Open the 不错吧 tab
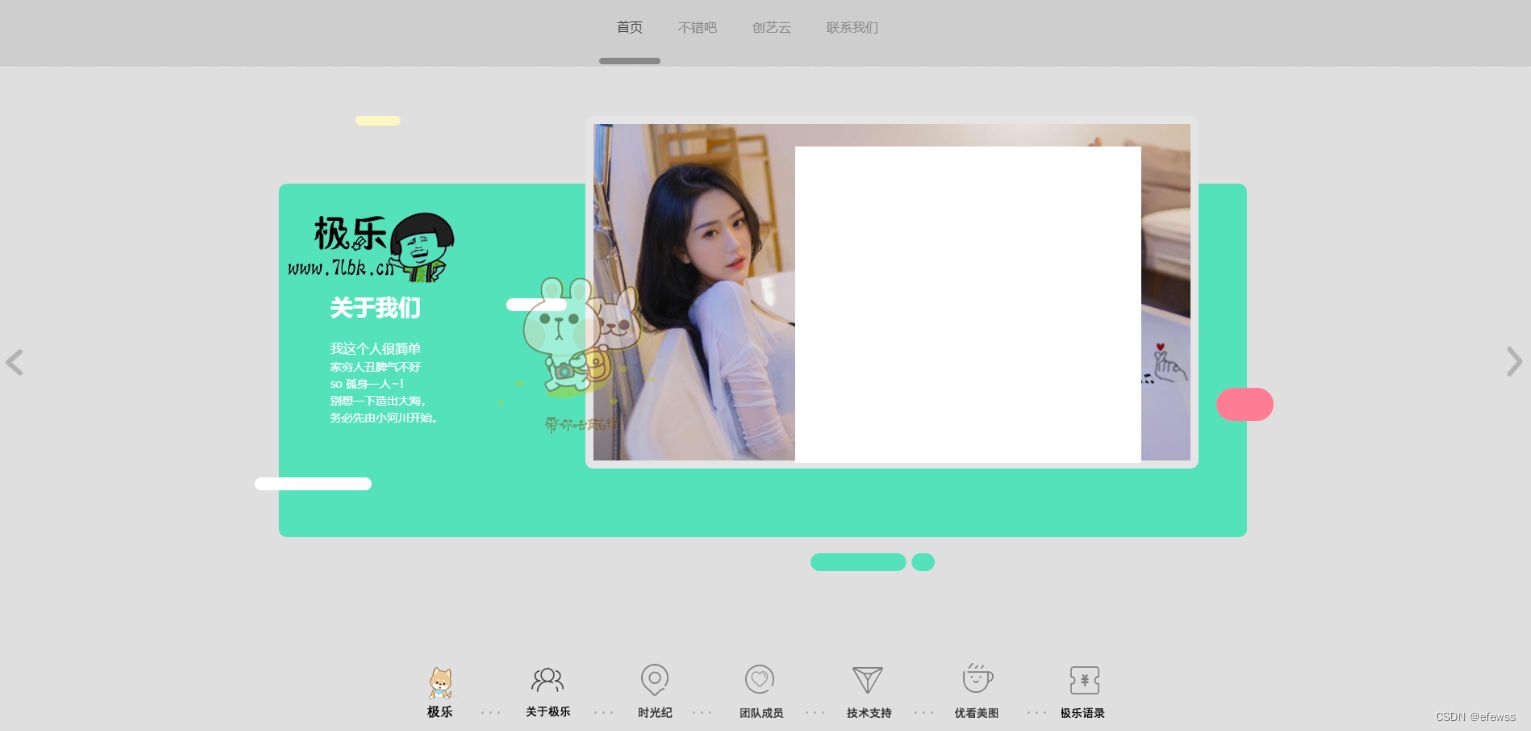This screenshot has height=731, width=1531. coord(697,27)
